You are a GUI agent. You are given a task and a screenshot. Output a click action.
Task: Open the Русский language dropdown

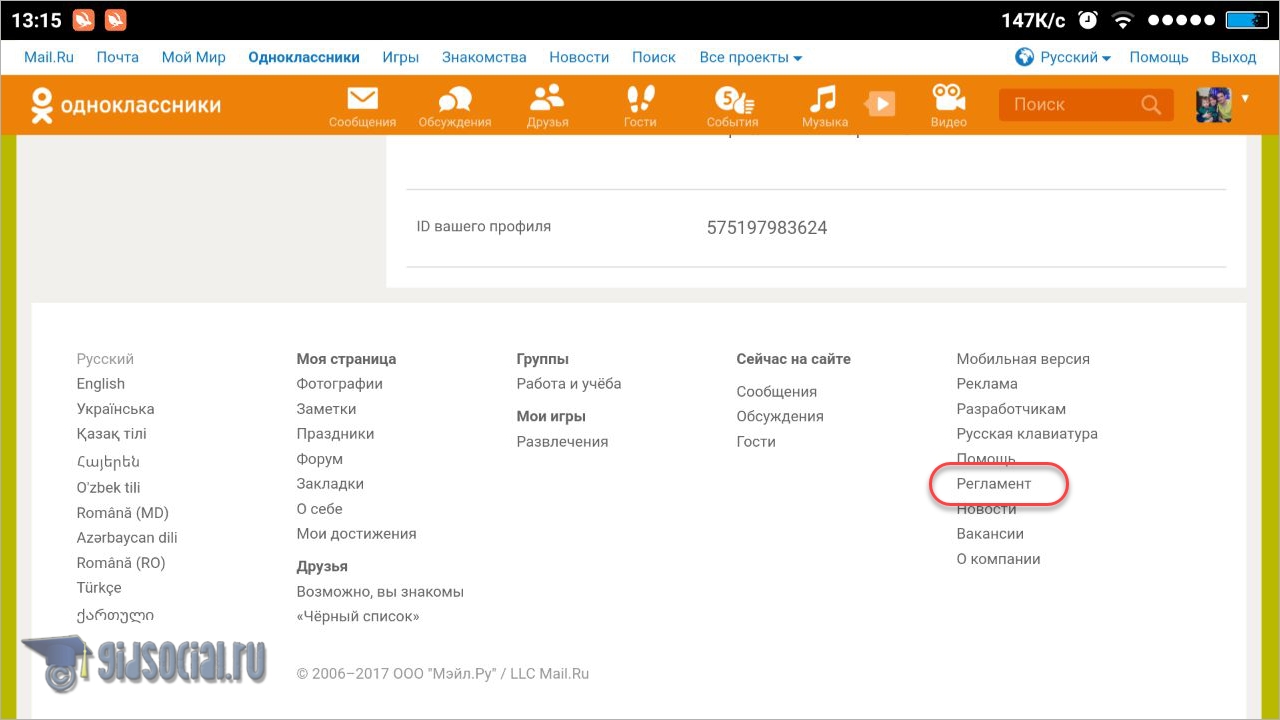tap(1064, 57)
